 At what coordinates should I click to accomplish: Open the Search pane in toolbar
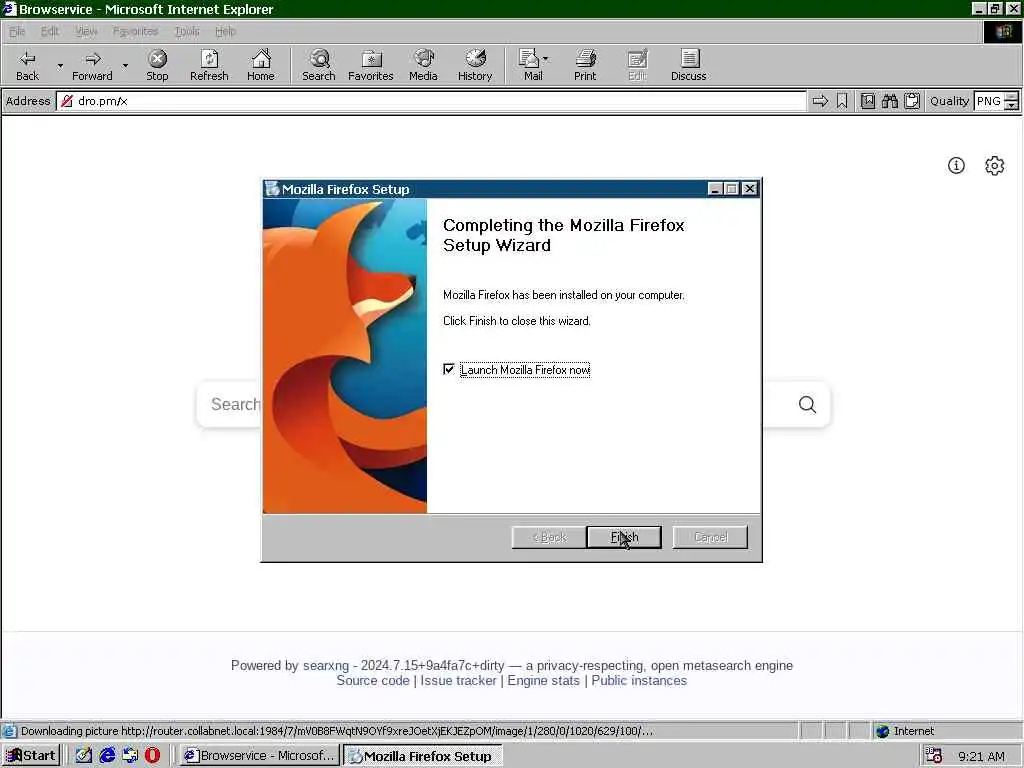319,65
